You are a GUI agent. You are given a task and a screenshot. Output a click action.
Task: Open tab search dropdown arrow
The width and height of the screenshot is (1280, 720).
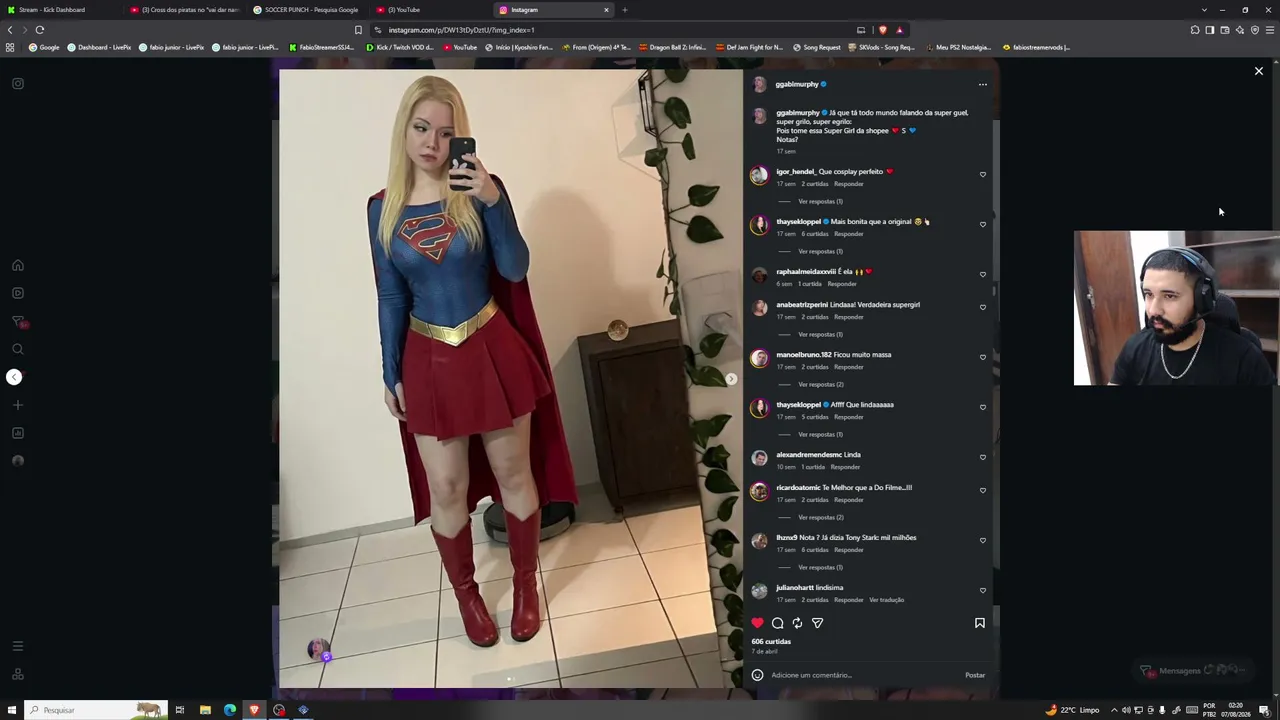[x=1204, y=10]
